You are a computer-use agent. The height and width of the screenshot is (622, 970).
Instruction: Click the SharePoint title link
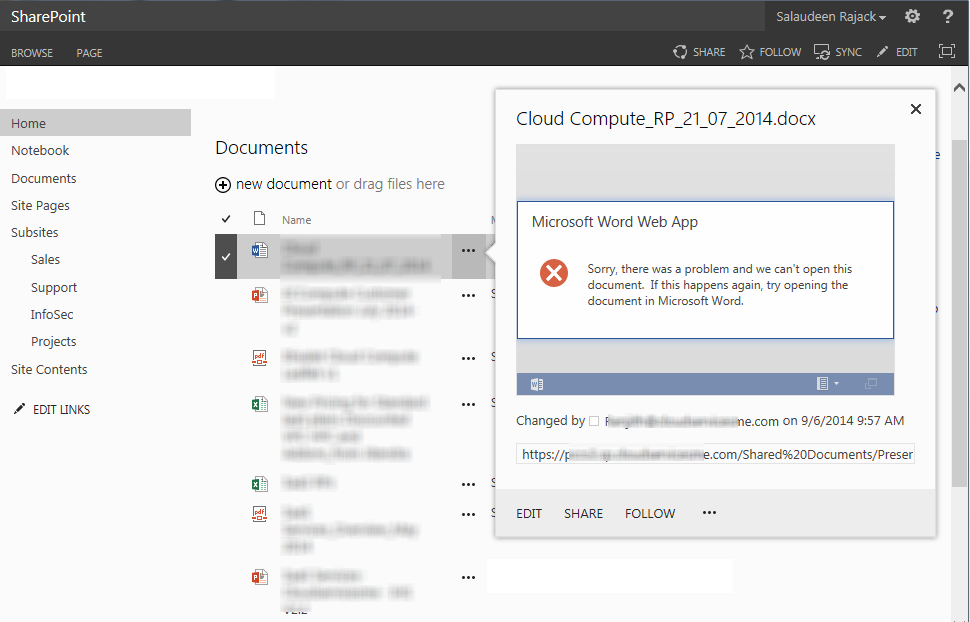(48, 17)
